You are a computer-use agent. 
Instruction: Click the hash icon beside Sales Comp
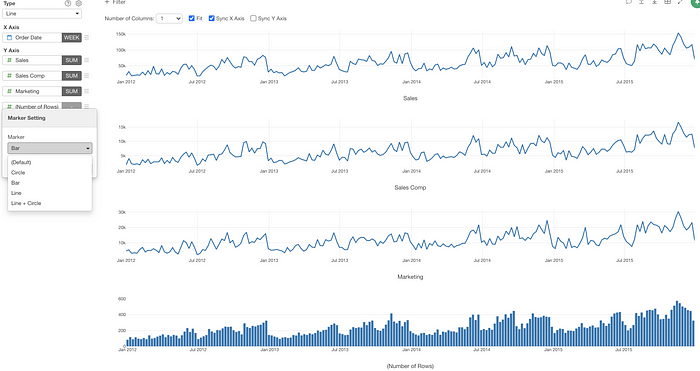coord(9,76)
